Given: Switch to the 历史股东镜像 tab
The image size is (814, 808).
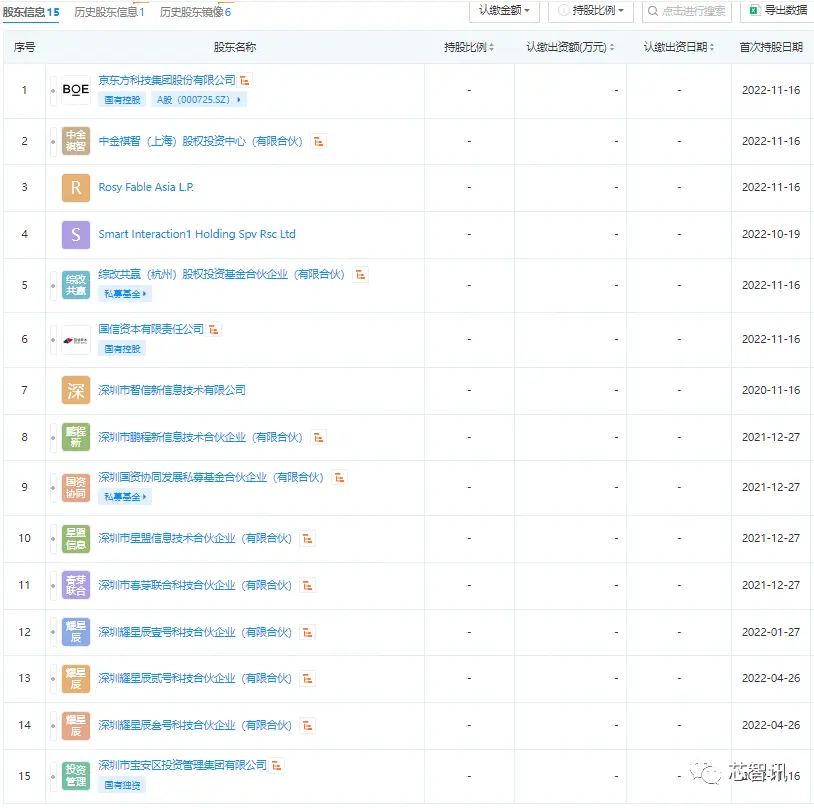Looking at the screenshot, I should [195, 11].
